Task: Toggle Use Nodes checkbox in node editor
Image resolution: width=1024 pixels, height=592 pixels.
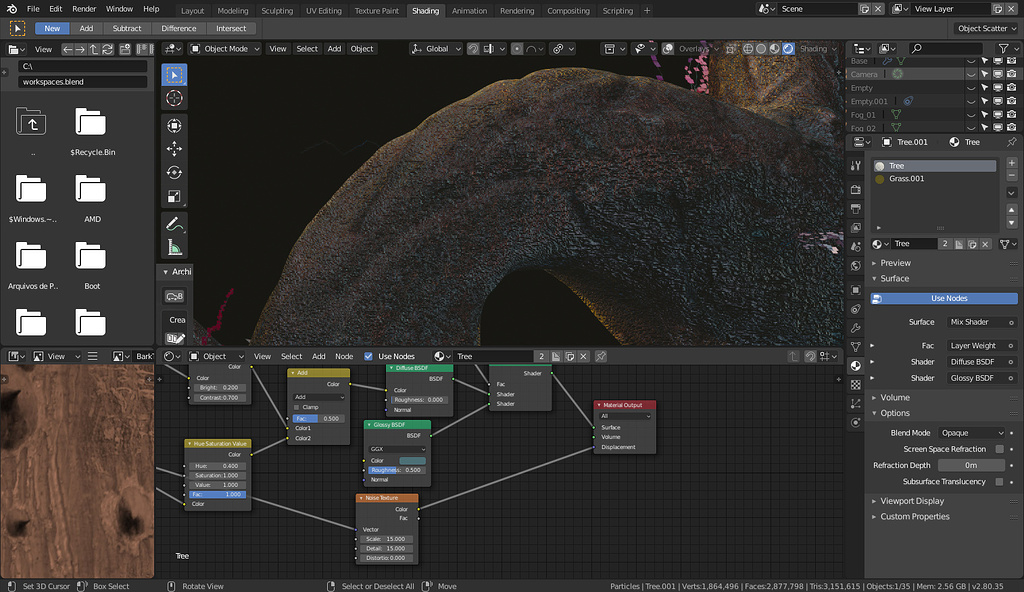Action: 368,356
